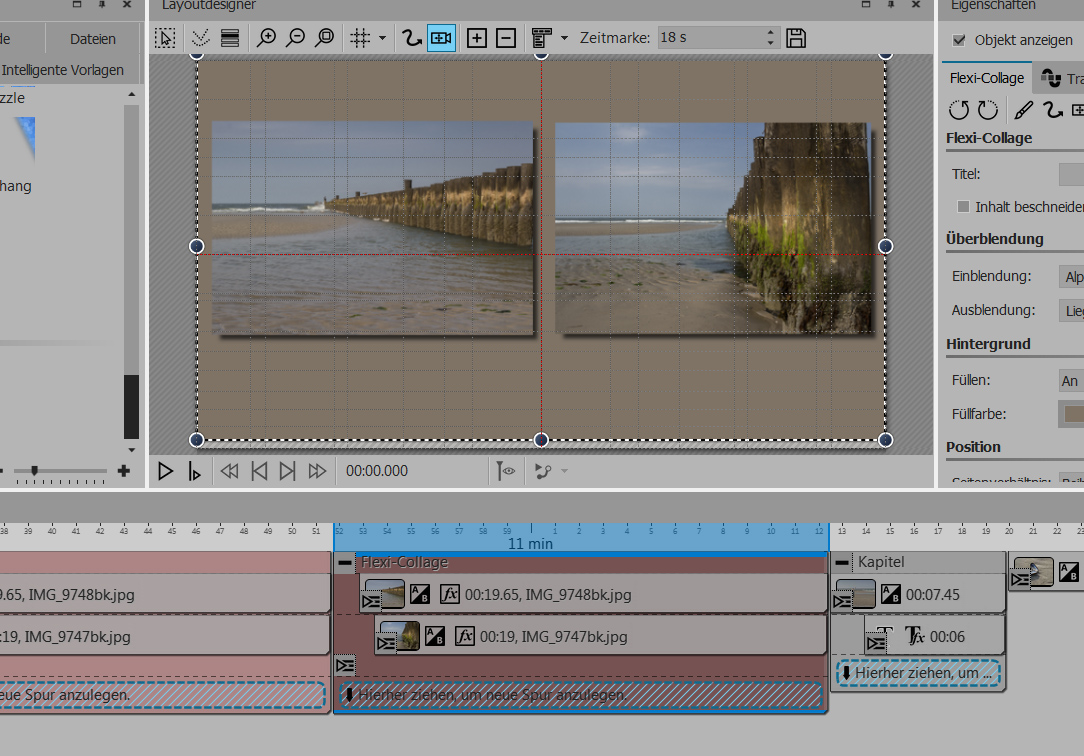Collapse the Flexi-Collage track in timeline
This screenshot has width=1084, height=756.
(x=345, y=563)
